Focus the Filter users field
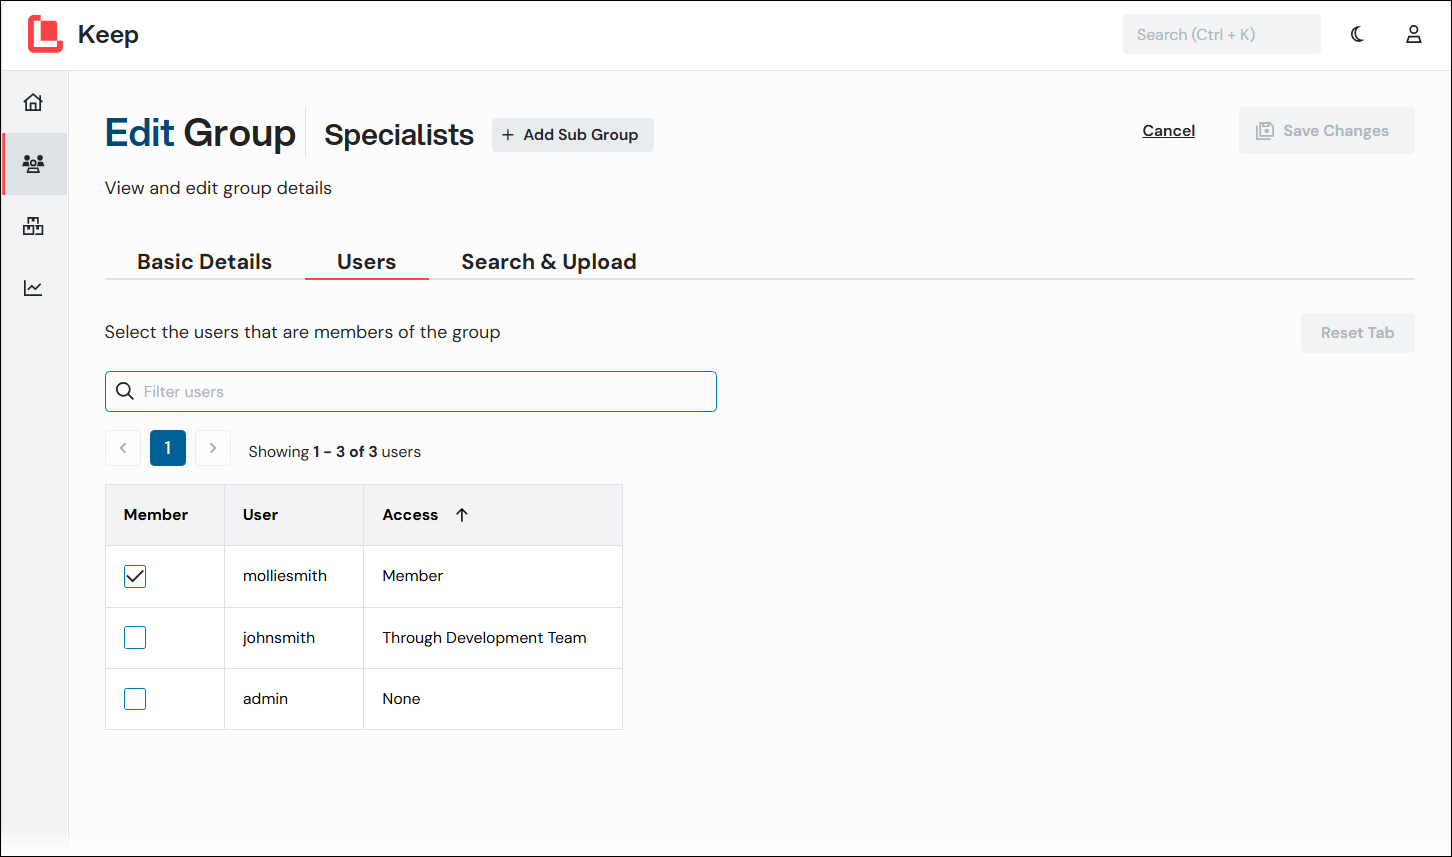 (411, 391)
